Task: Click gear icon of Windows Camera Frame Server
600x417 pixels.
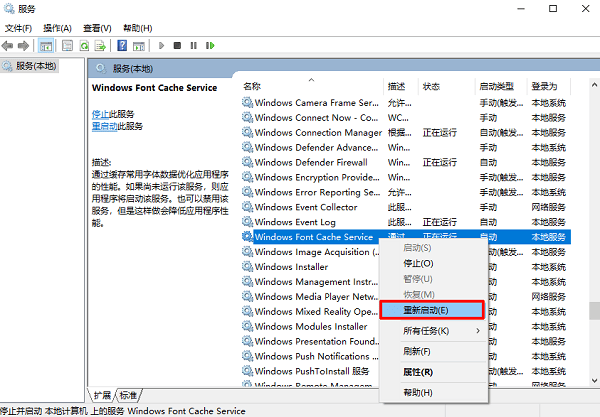Action: (248, 103)
